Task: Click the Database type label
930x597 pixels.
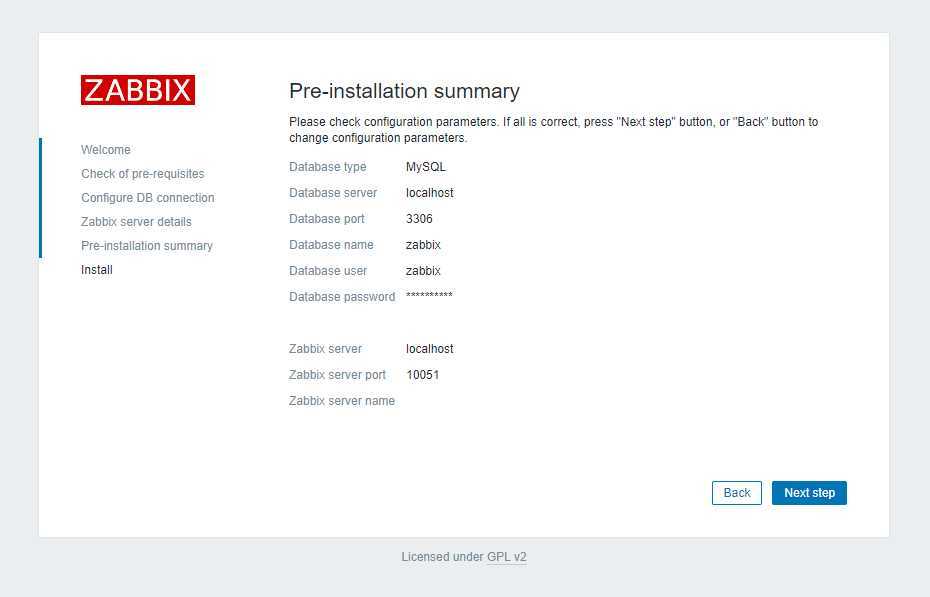Action: pyautogui.click(x=327, y=167)
